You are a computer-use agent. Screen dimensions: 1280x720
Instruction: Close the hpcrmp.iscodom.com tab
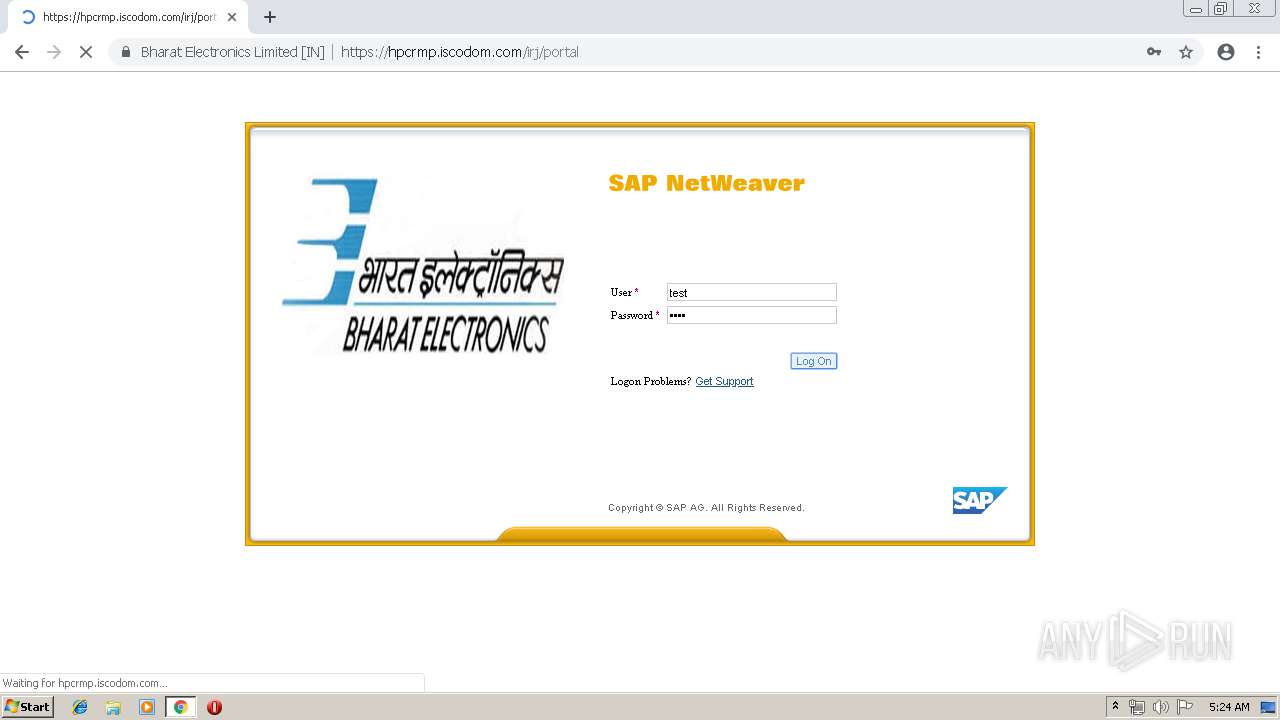point(232,17)
